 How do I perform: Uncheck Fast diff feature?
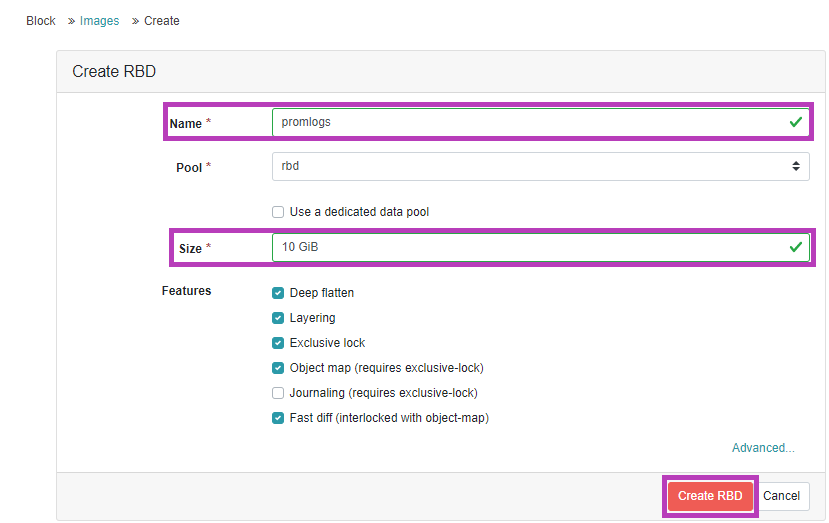(278, 418)
